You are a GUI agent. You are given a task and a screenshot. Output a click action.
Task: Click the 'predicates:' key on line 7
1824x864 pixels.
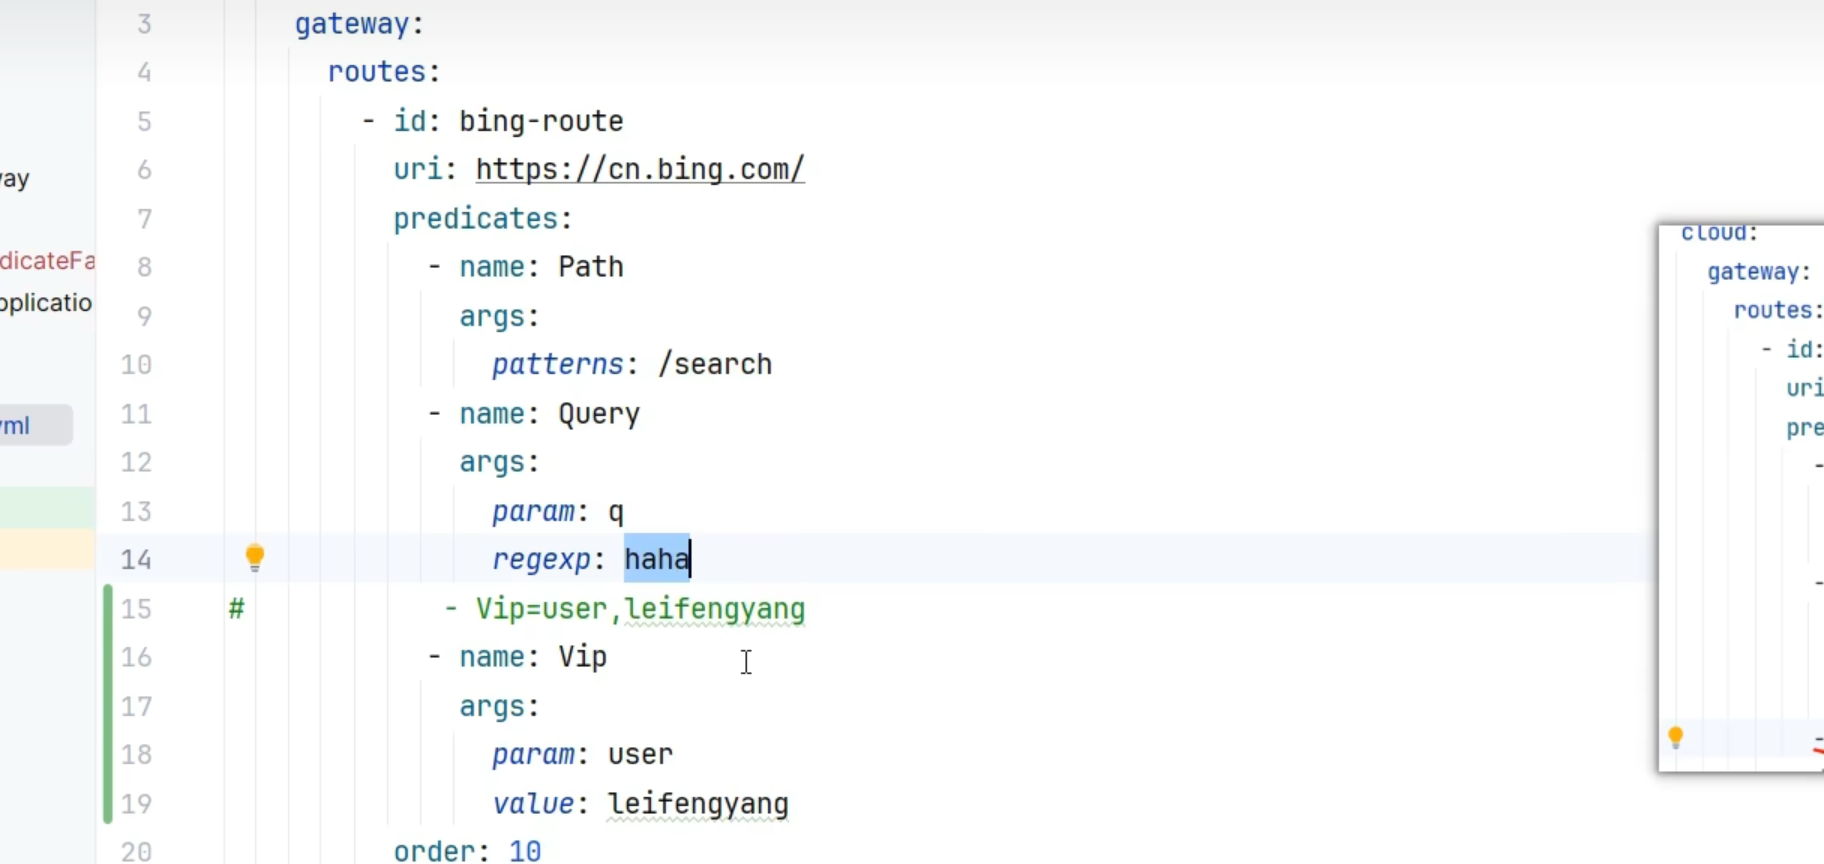click(482, 218)
